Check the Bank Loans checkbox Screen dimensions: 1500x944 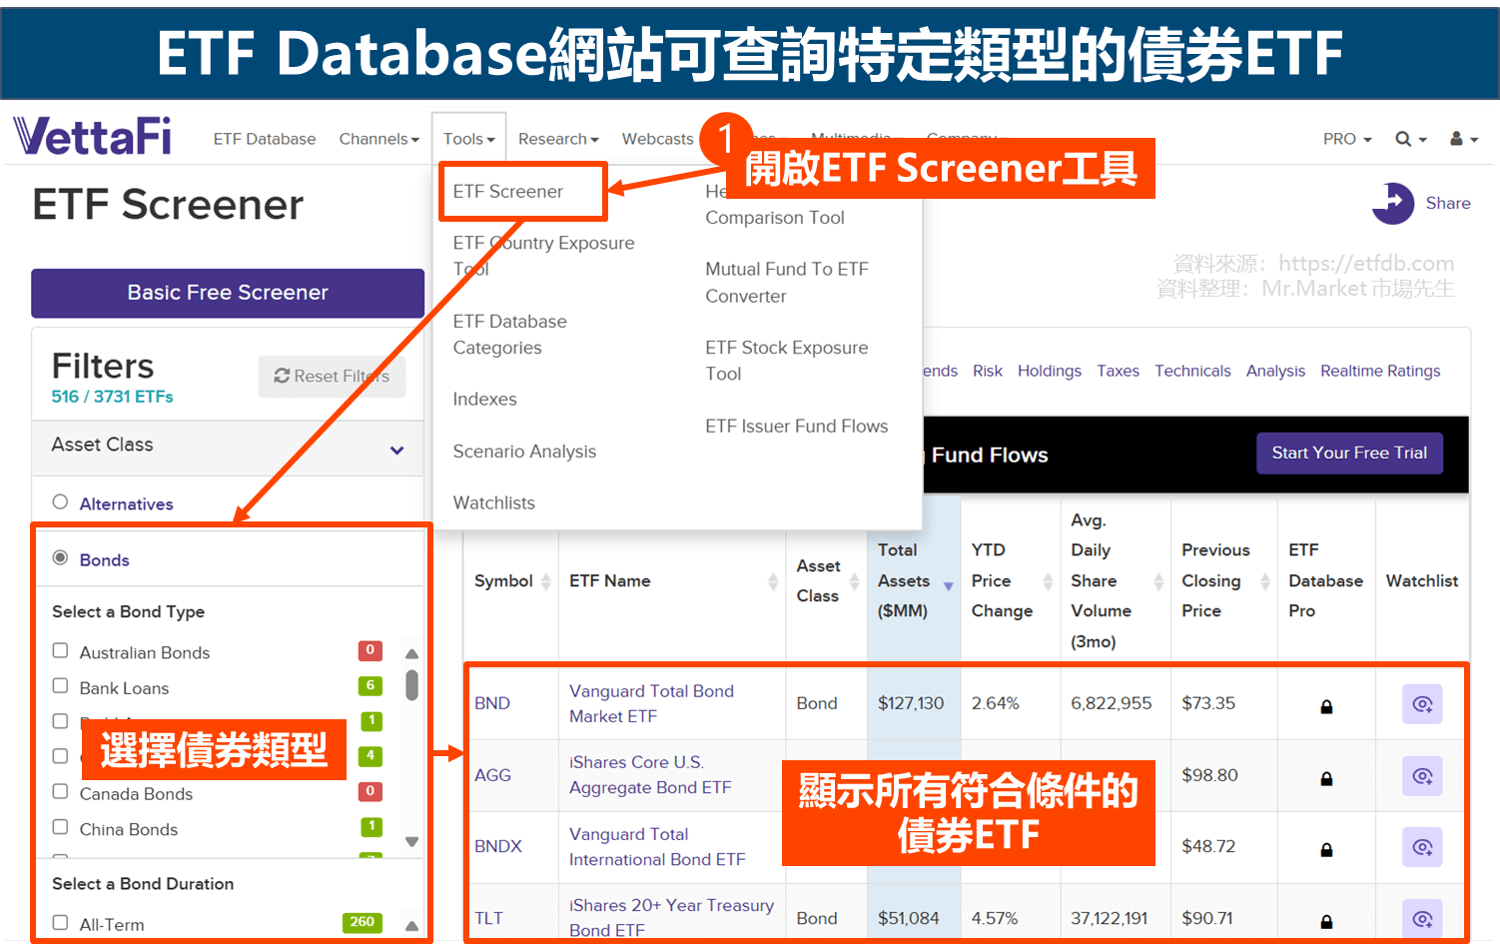[x=60, y=686]
